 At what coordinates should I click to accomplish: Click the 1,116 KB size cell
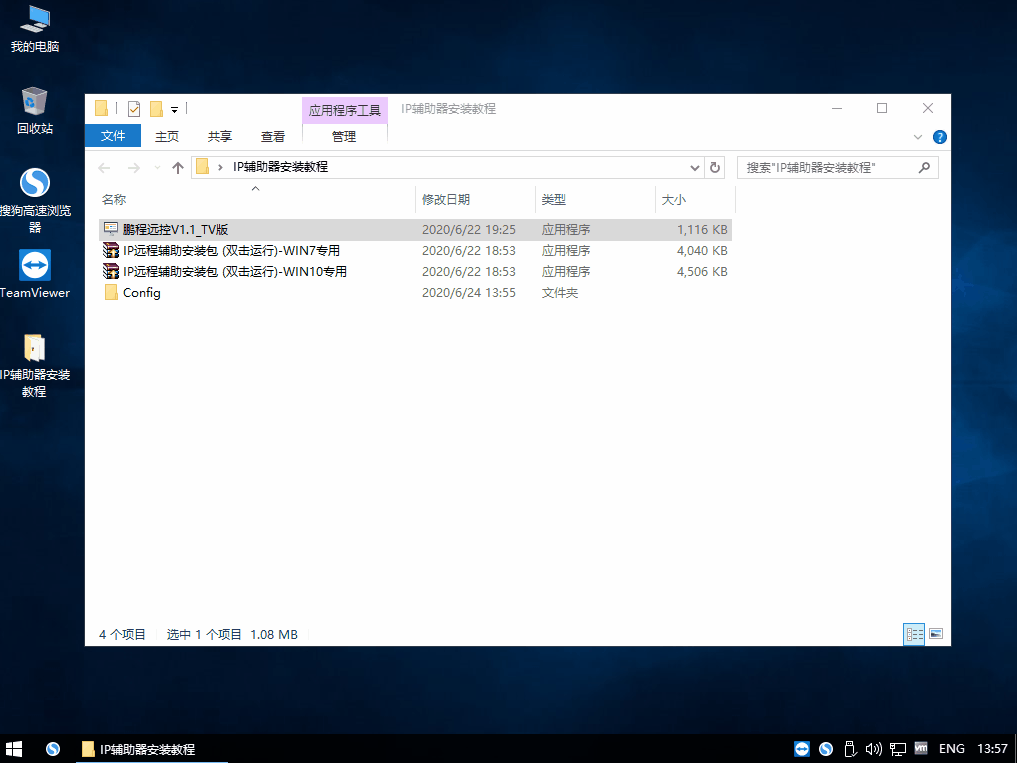click(x=702, y=230)
